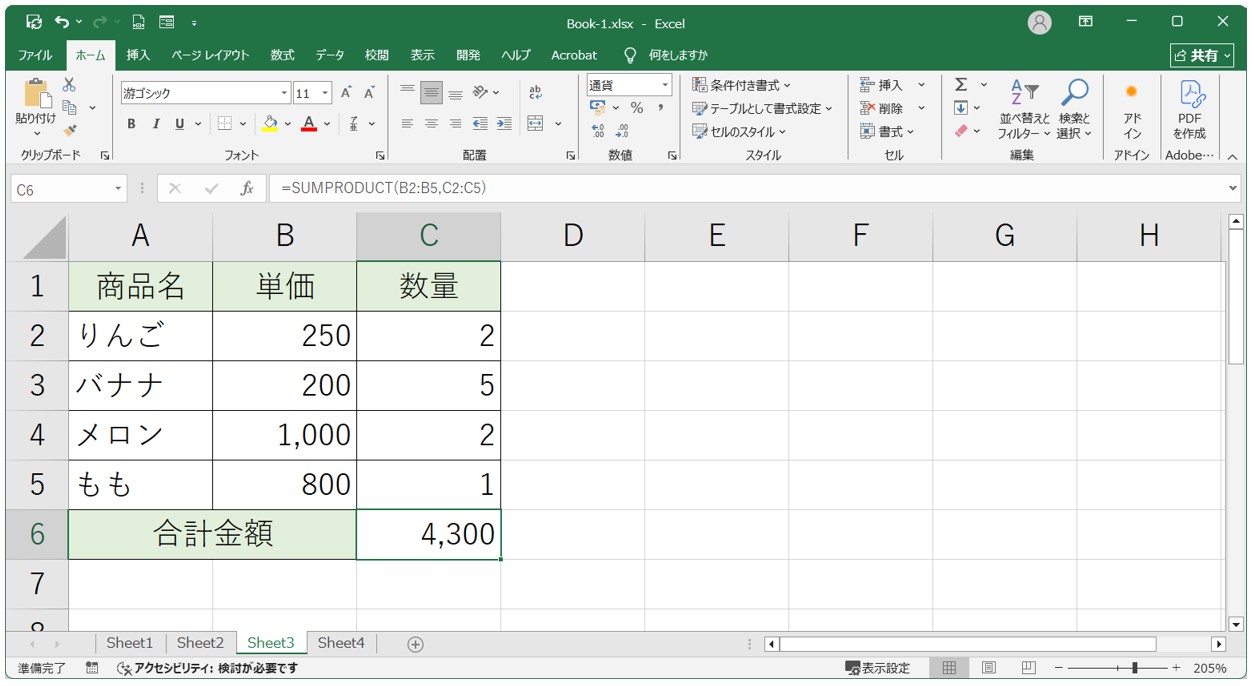This screenshot has height=686, width=1252.
Task: Toggle middle vertical alignment
Action: [431, 92]
